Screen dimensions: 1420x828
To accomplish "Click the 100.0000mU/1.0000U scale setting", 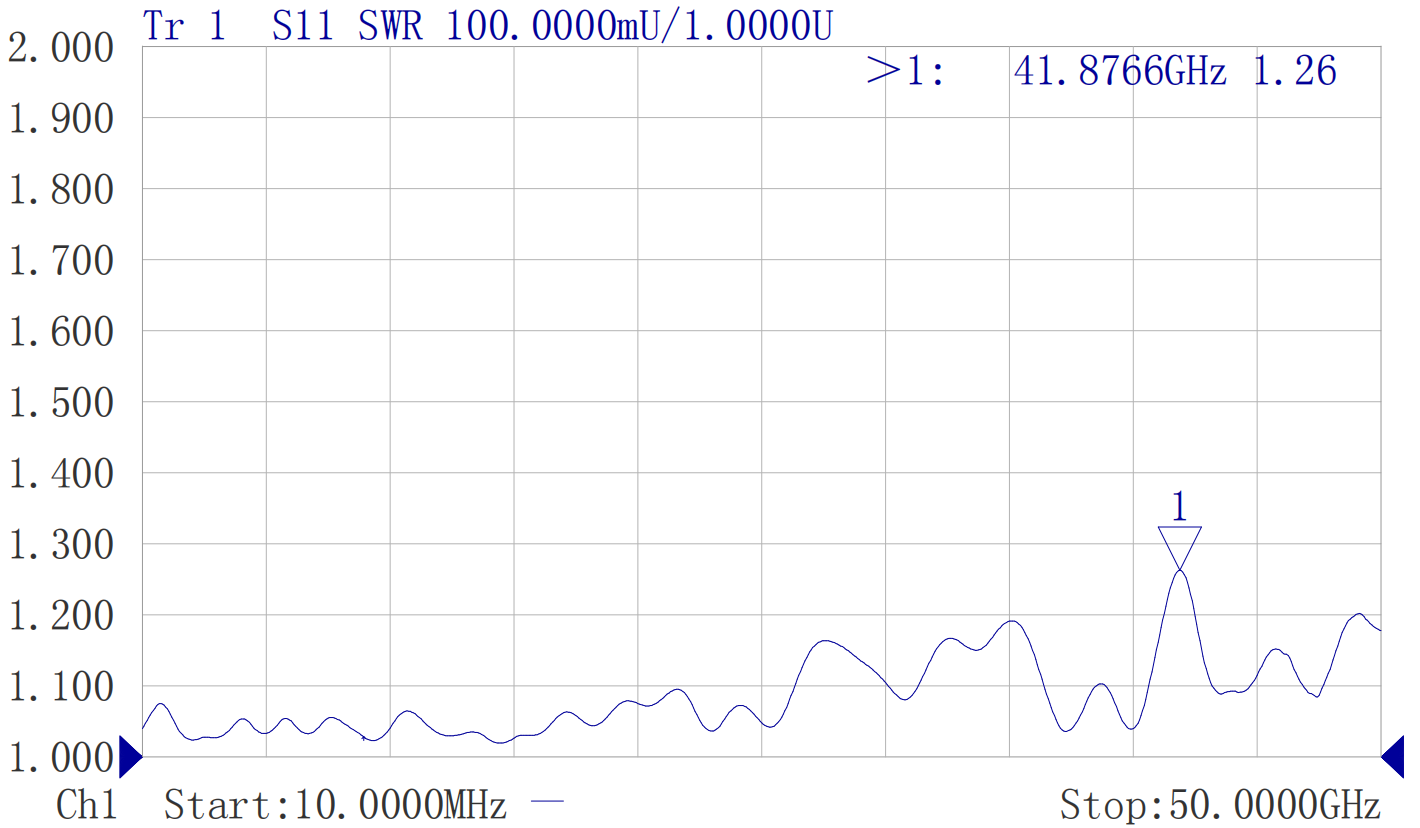I will pos(638,26).
